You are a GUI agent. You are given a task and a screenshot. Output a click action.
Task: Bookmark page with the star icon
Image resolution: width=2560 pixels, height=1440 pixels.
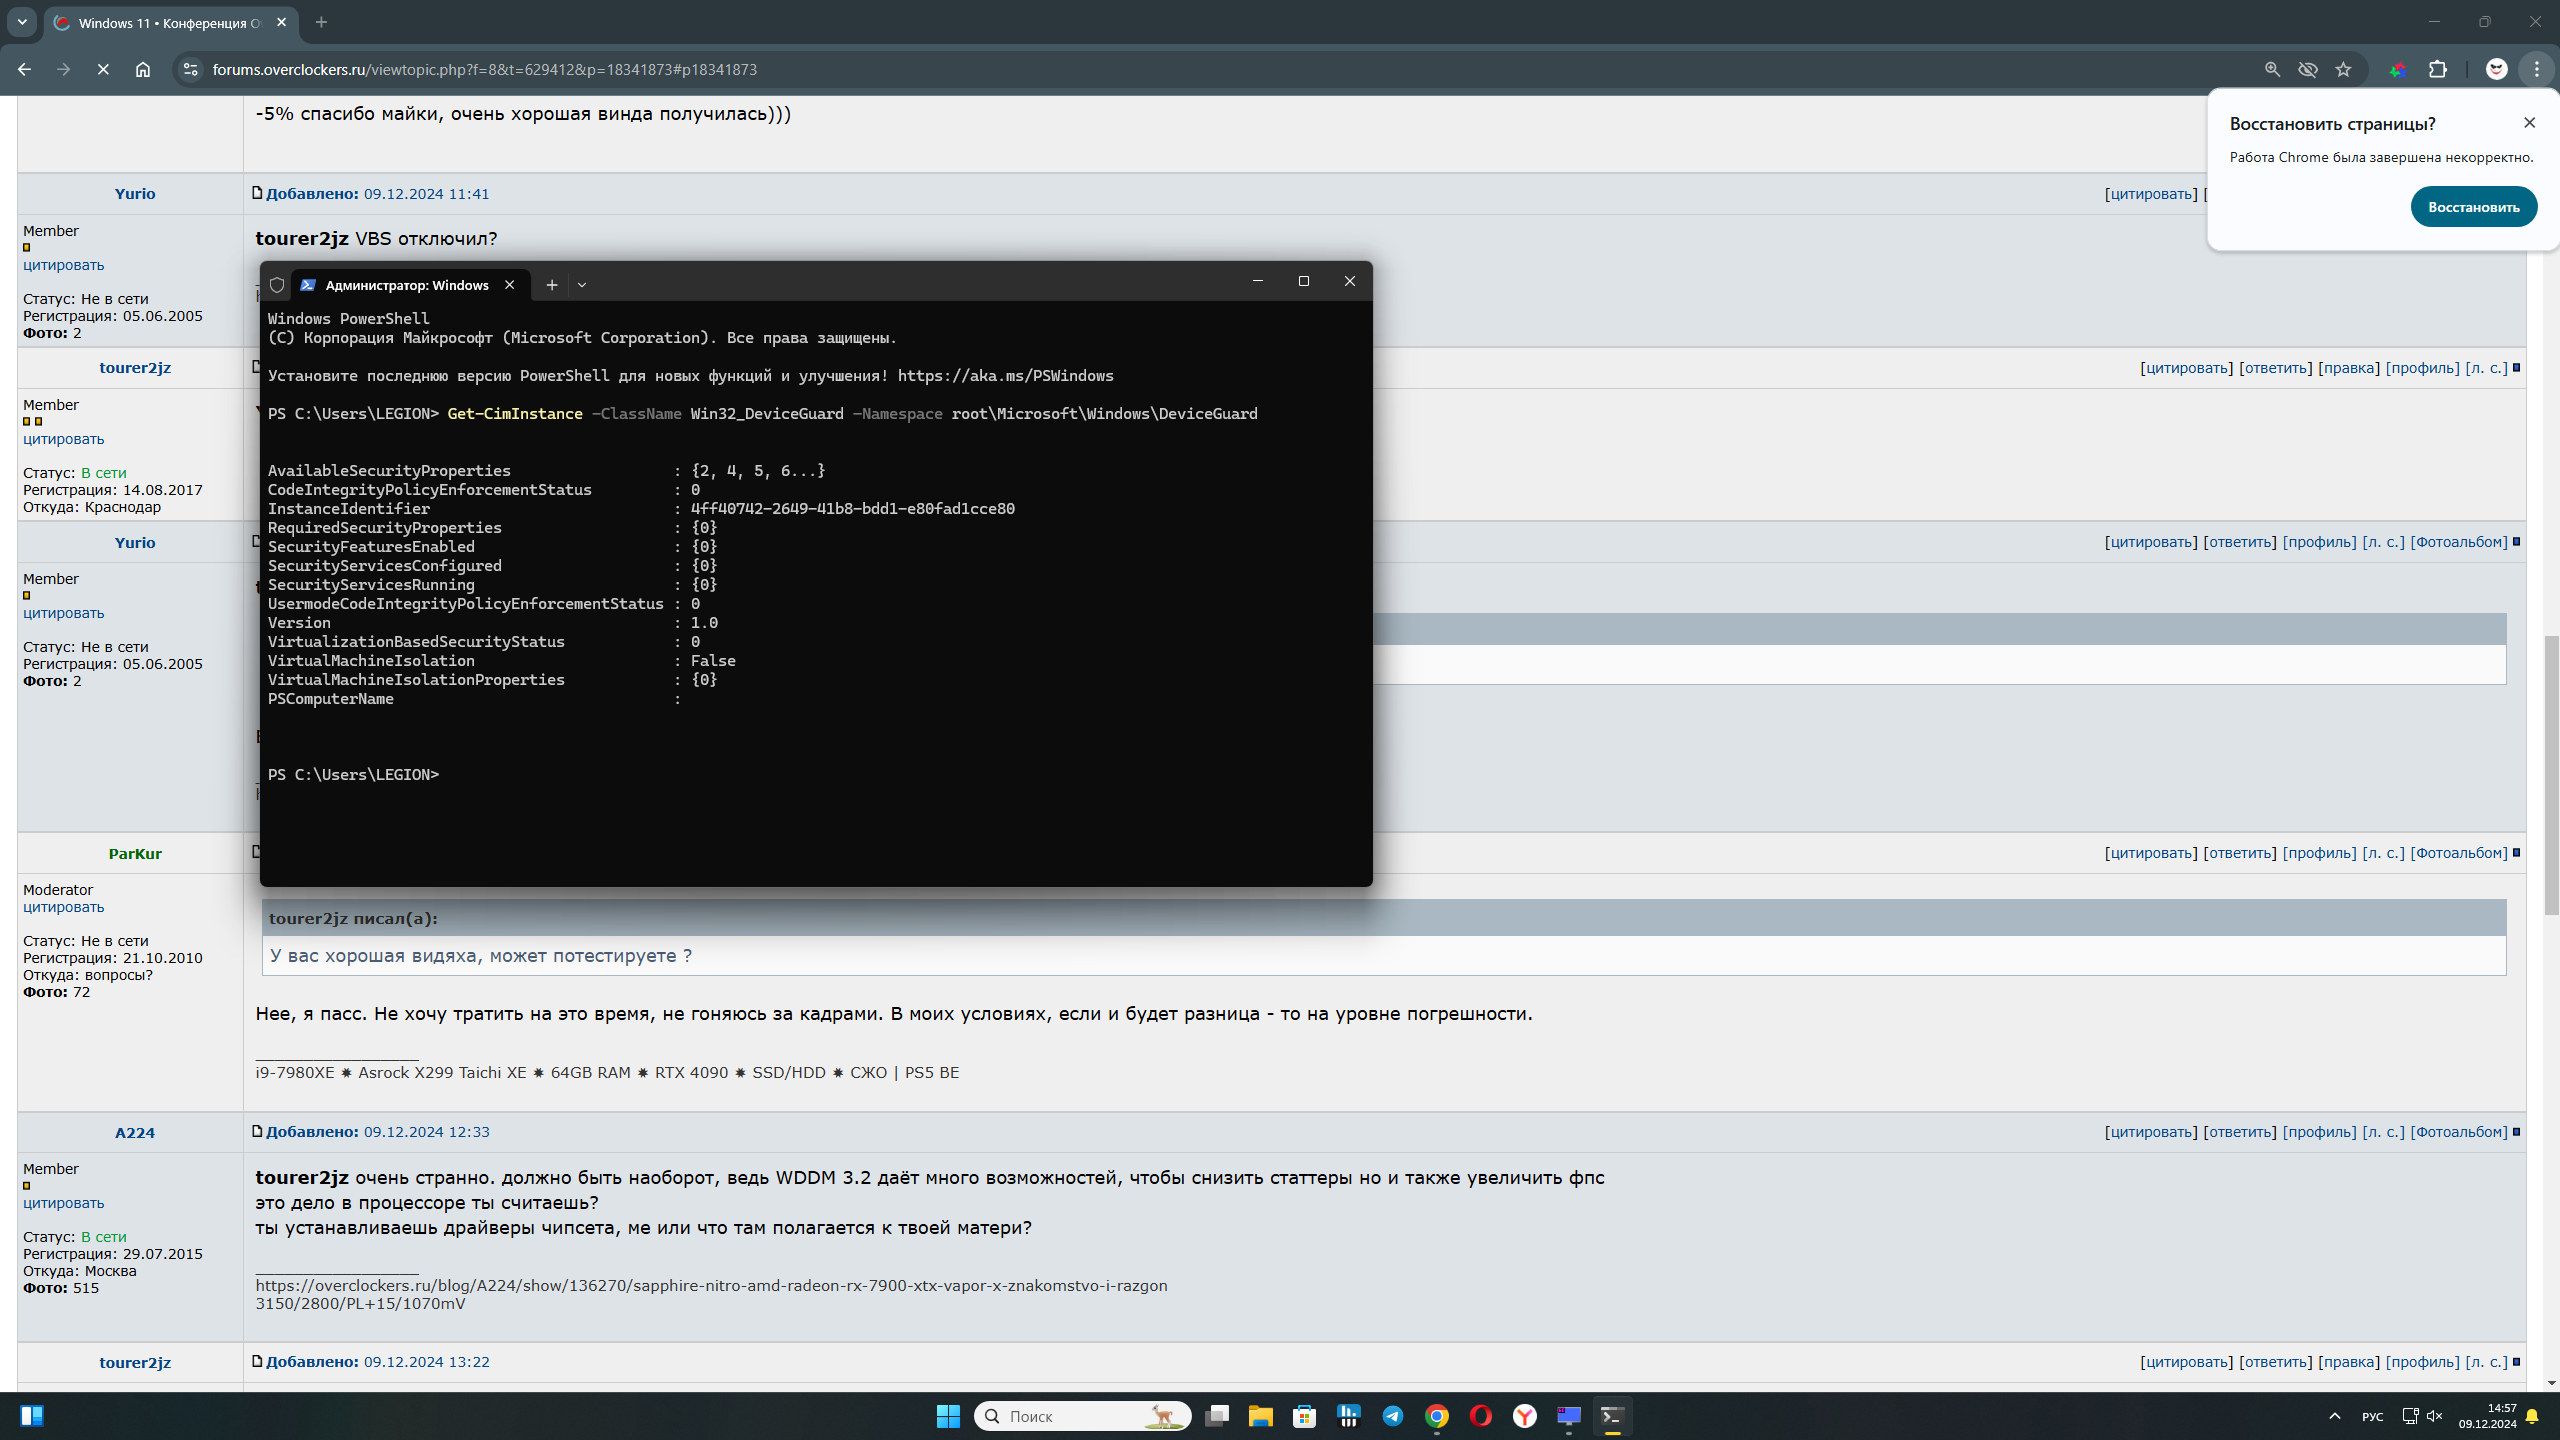2343,69
